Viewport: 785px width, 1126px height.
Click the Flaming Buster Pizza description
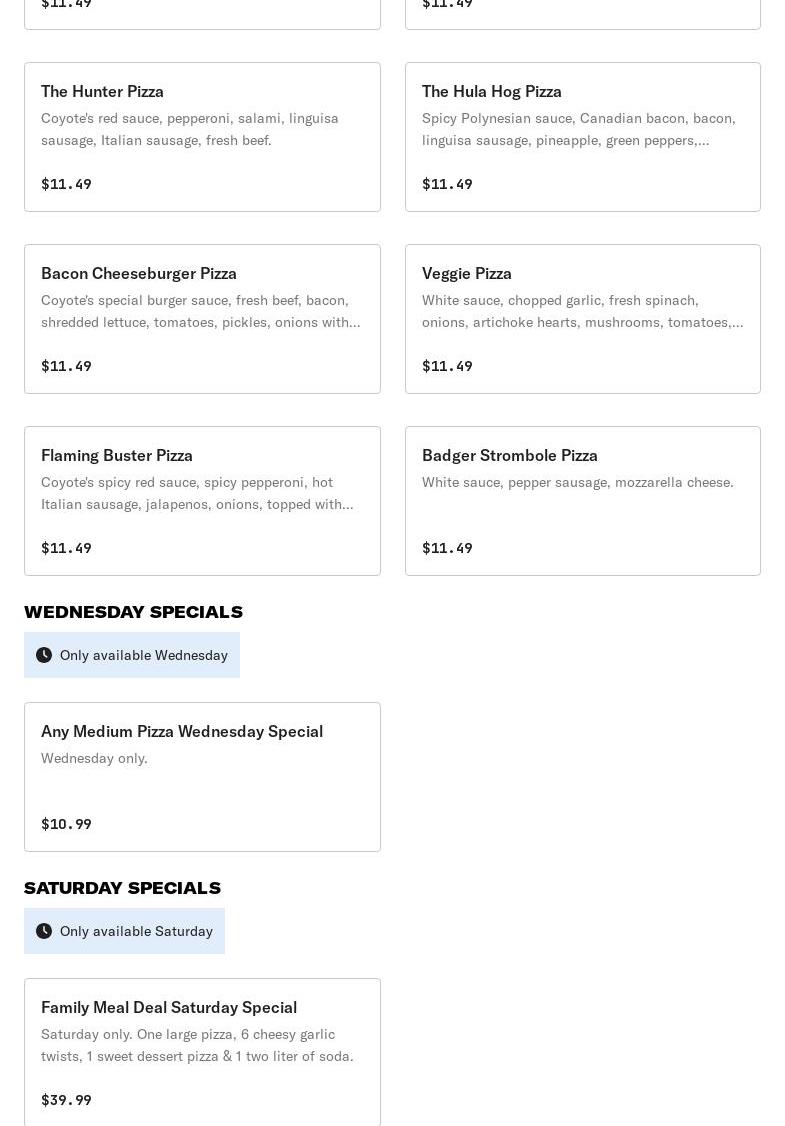click(x=197, y=493)
